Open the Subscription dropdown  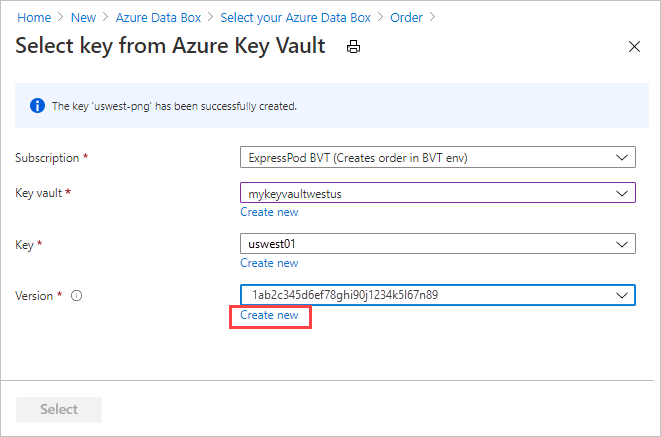click(x=437, y=157)
